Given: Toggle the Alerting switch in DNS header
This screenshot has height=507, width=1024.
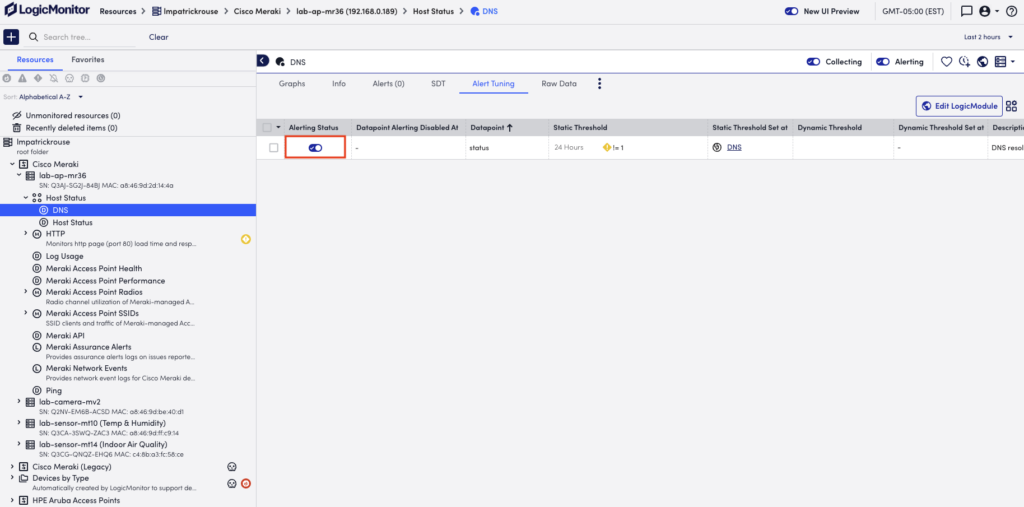Looking at the screenshot, I should pos(883,62).
